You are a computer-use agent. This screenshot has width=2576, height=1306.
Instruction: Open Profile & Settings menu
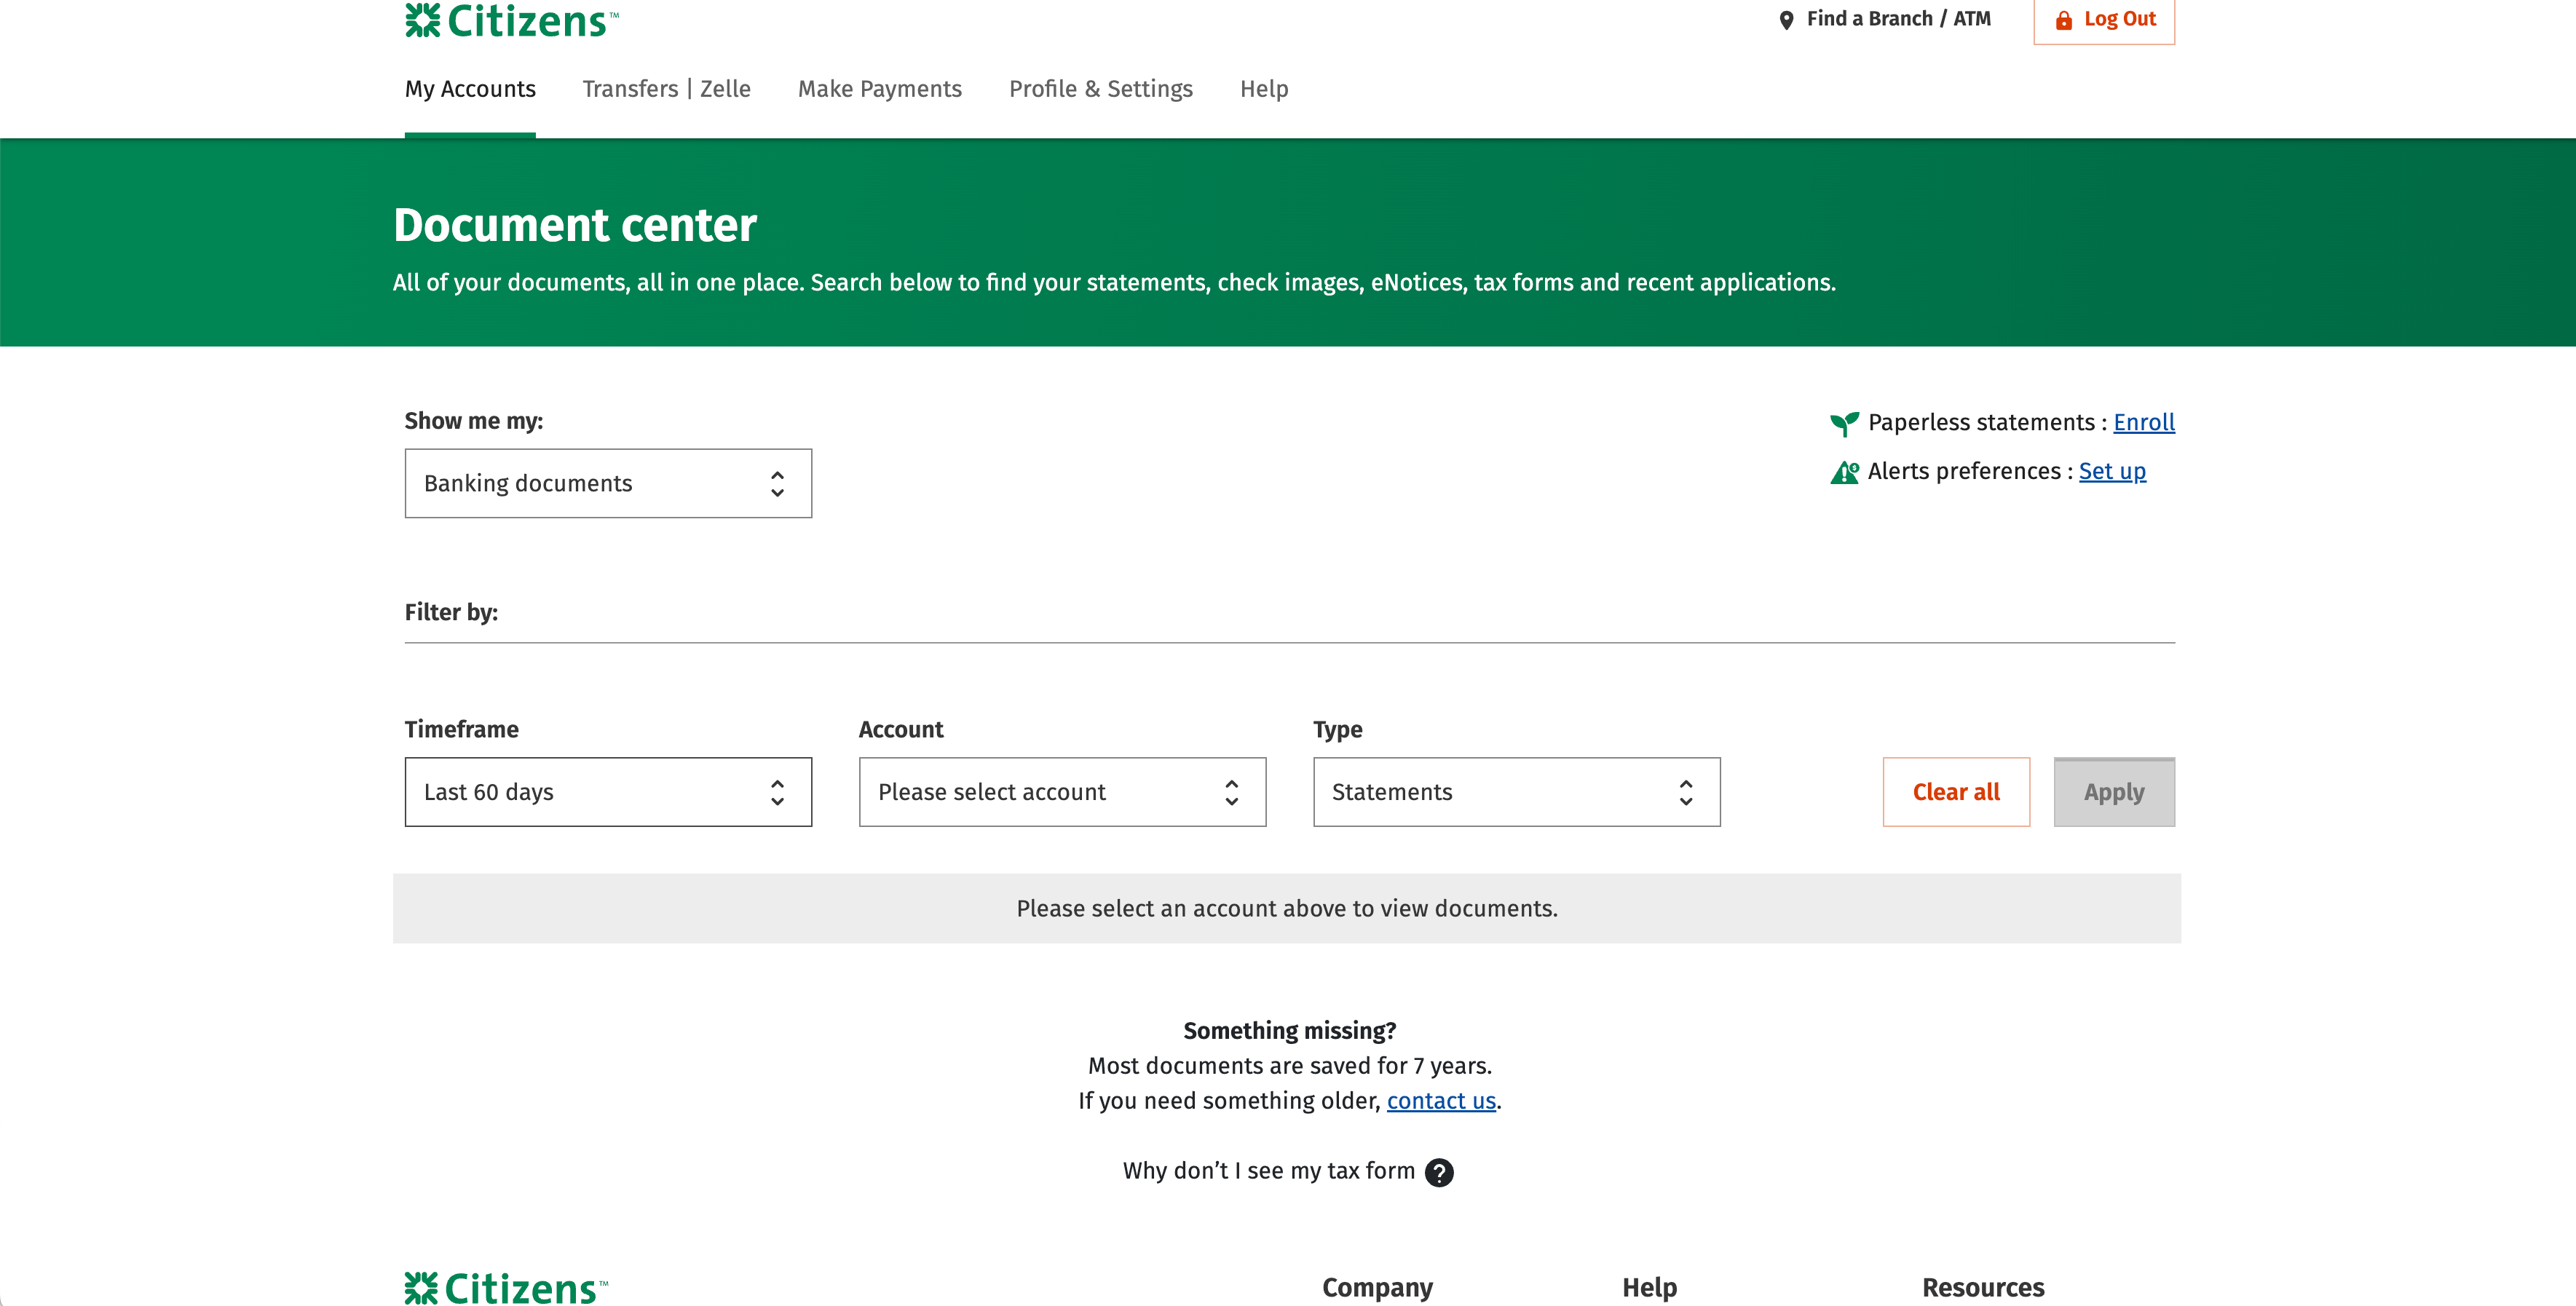tap(1100, 89)
